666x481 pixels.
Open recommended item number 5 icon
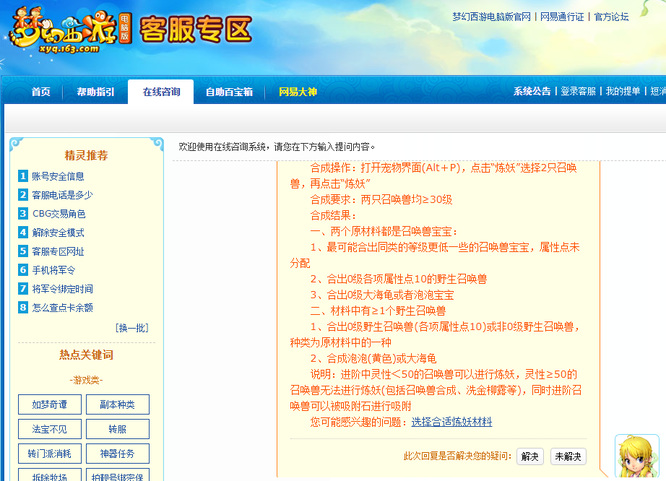click(23, 251)
